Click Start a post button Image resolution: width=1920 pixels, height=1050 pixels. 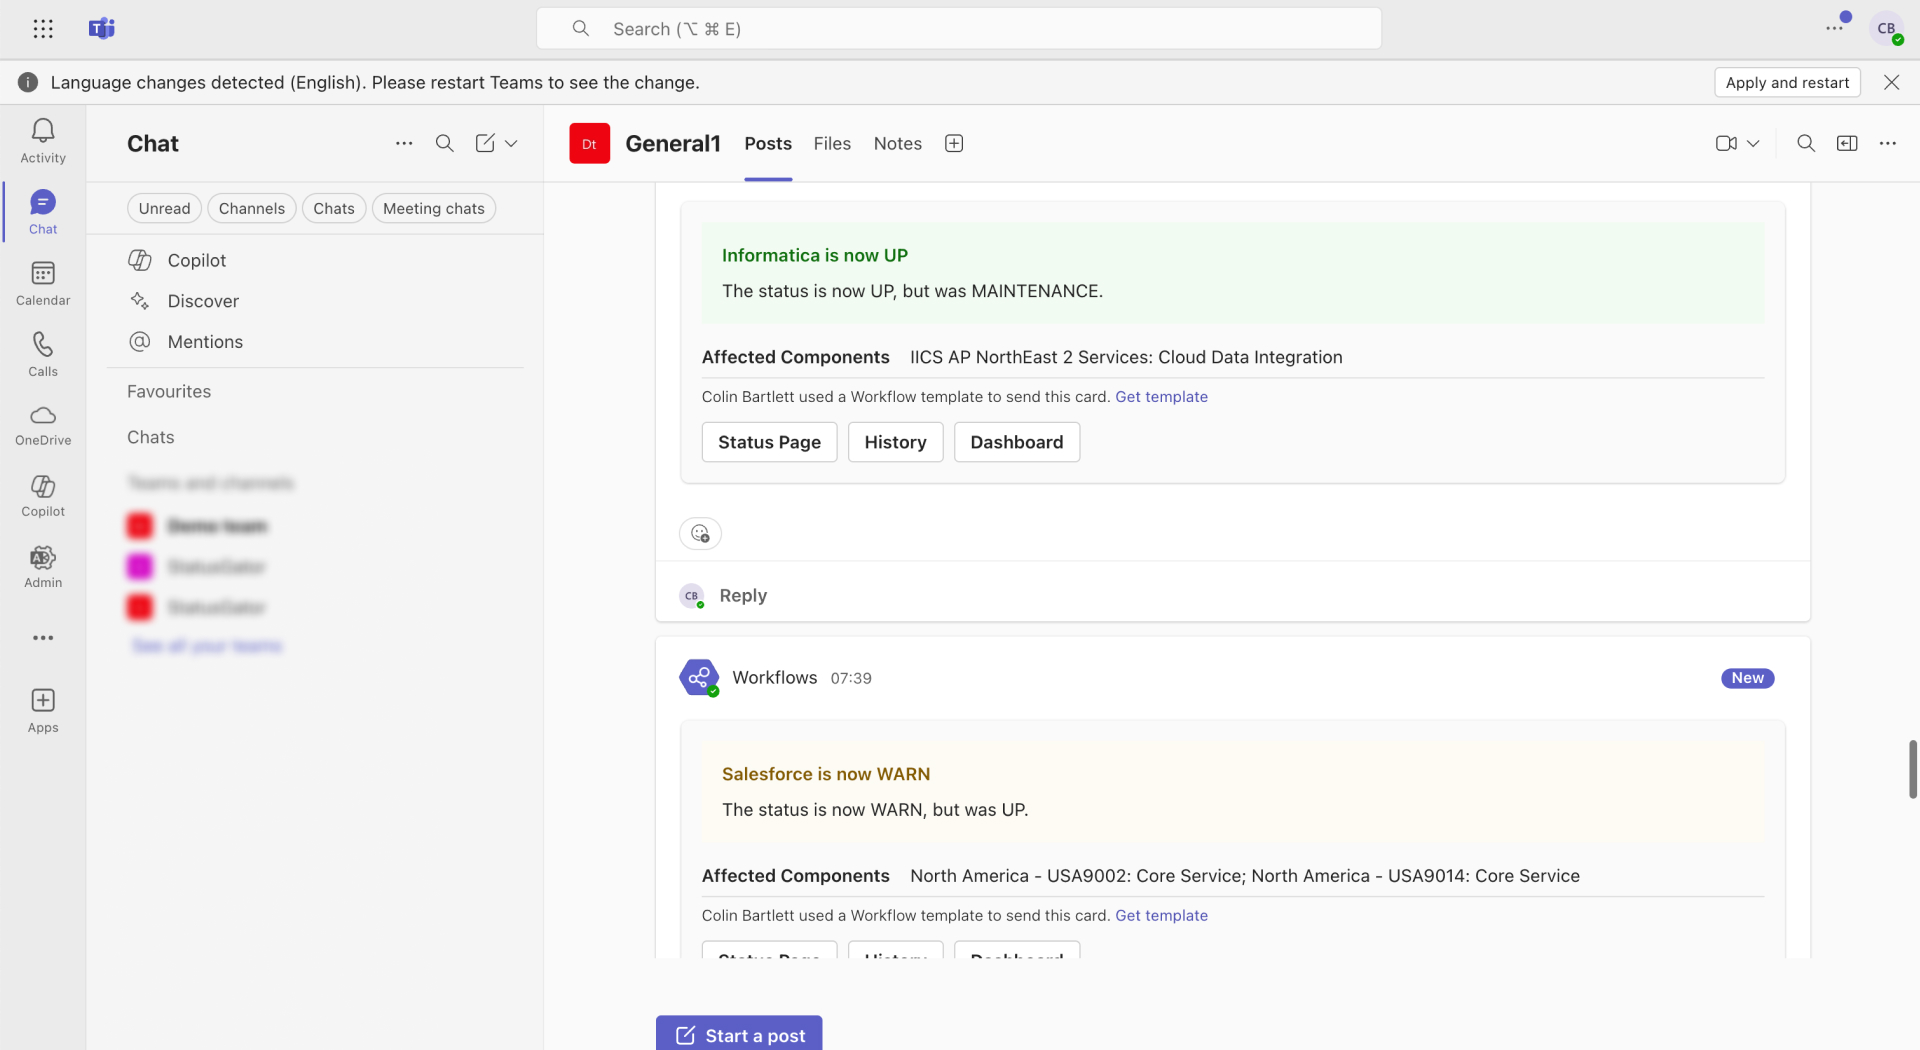pyautogui.click(x=739, y=1035)
